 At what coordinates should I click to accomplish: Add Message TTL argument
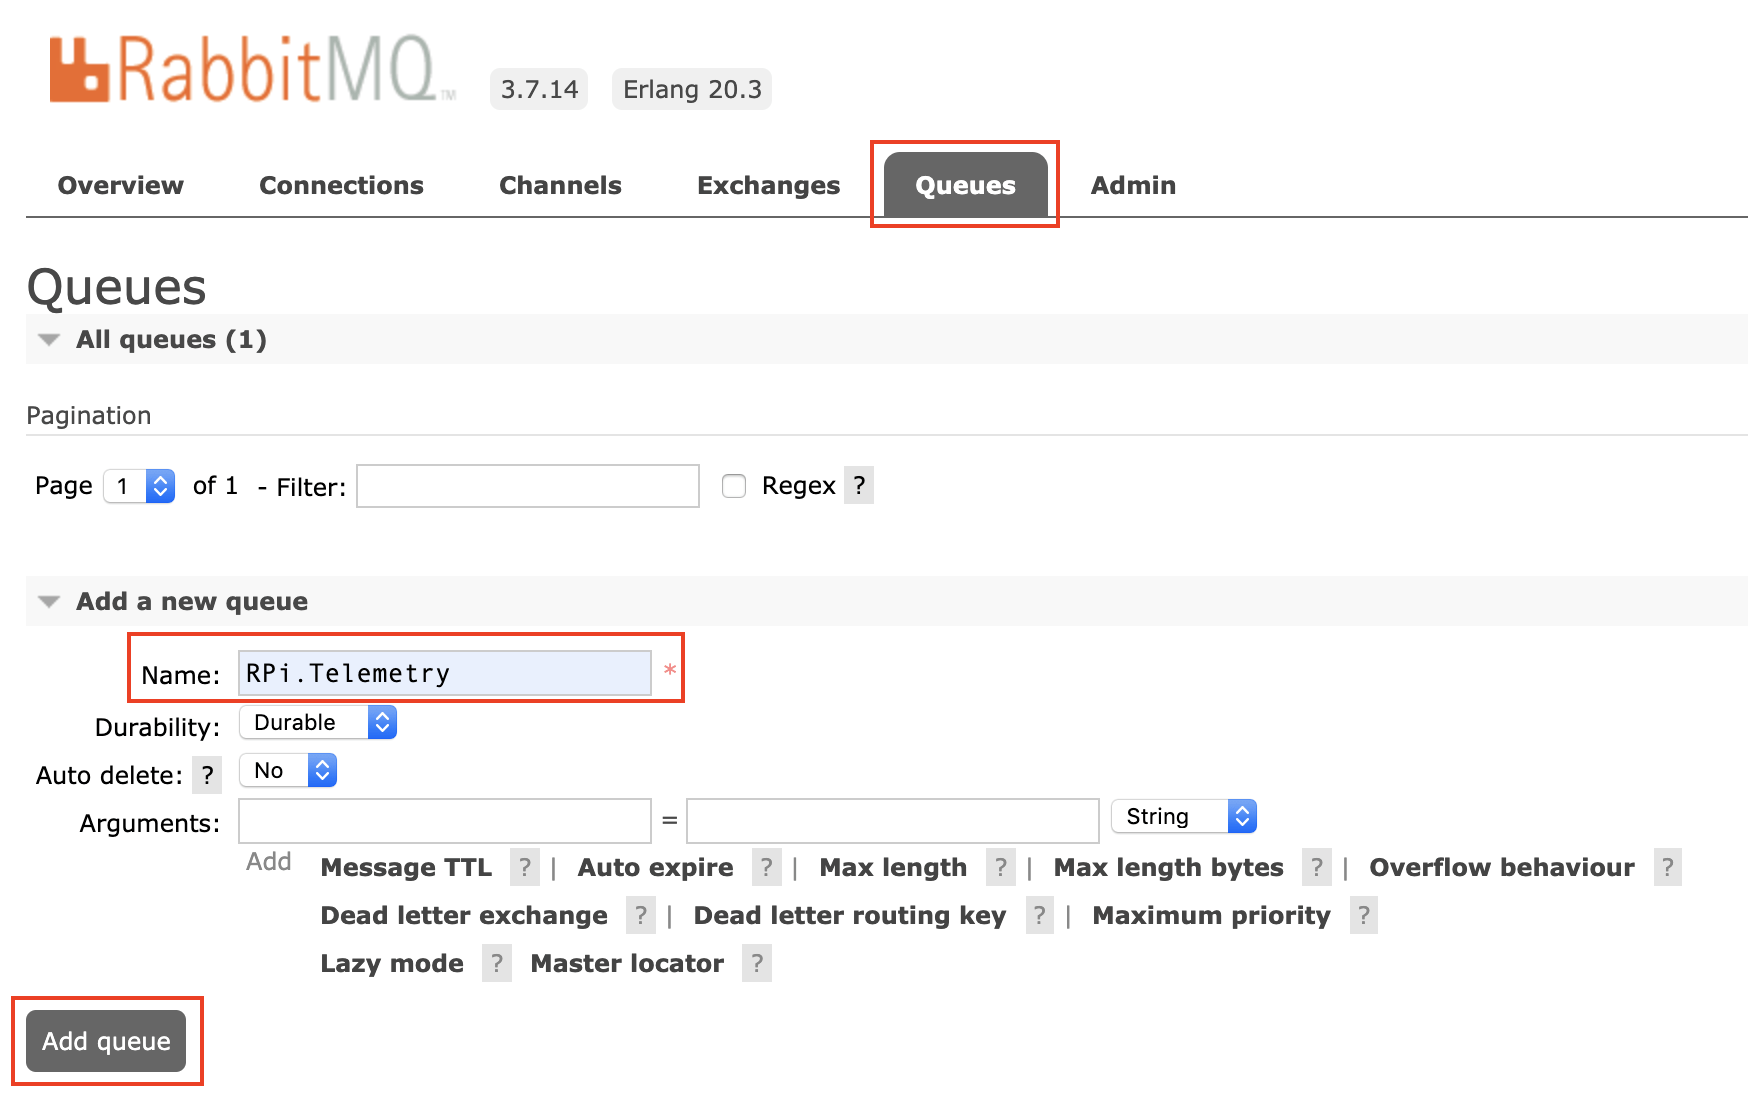tap(406, 867)
